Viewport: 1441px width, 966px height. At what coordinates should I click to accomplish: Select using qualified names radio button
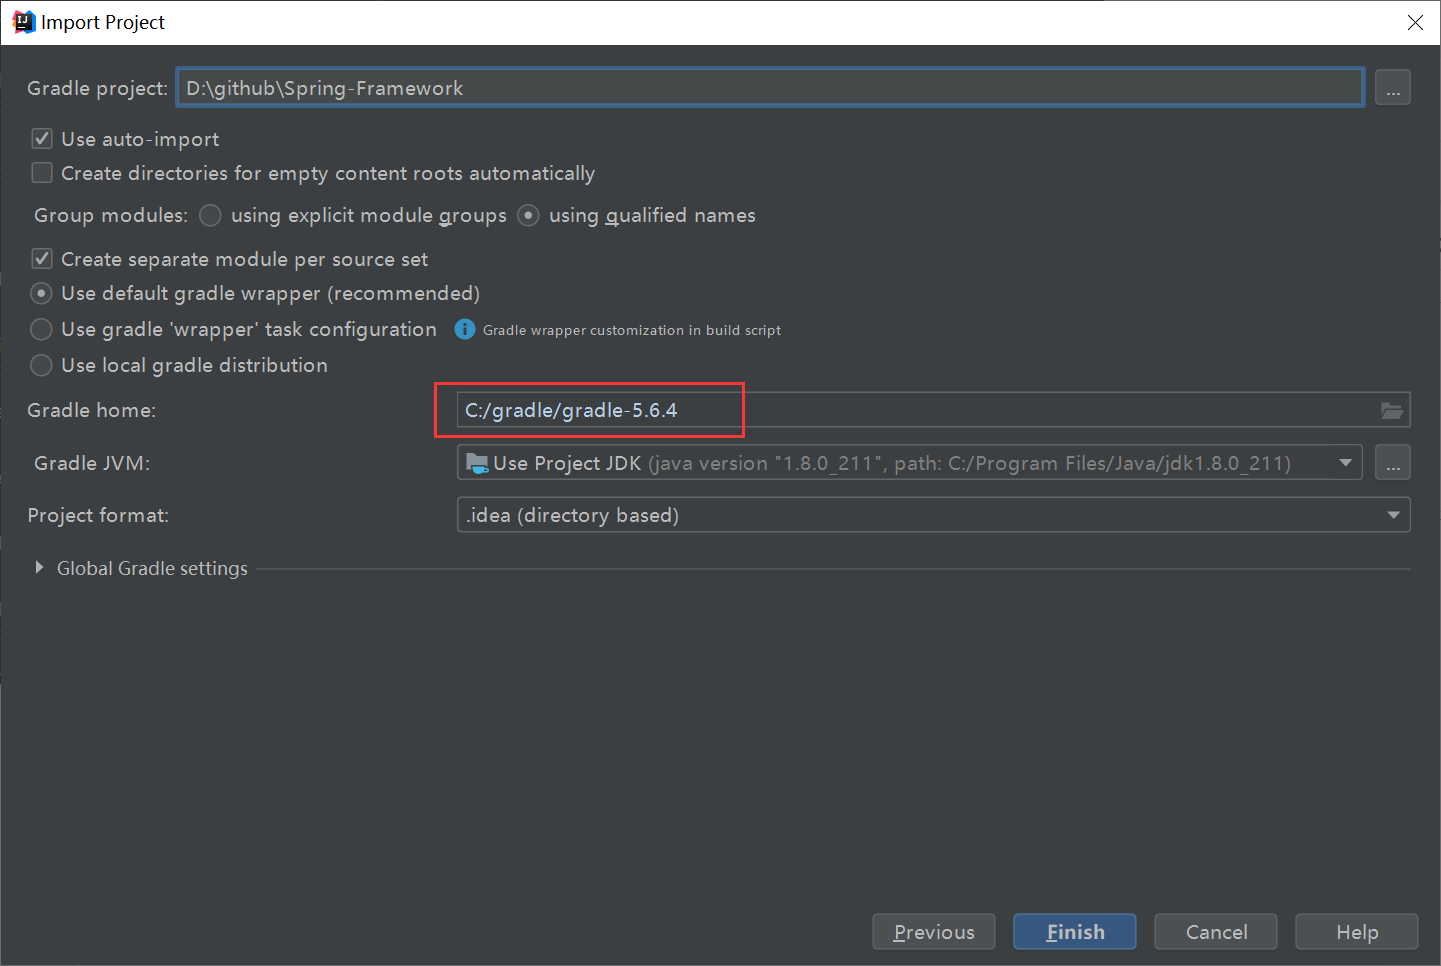tap(528, 215)
